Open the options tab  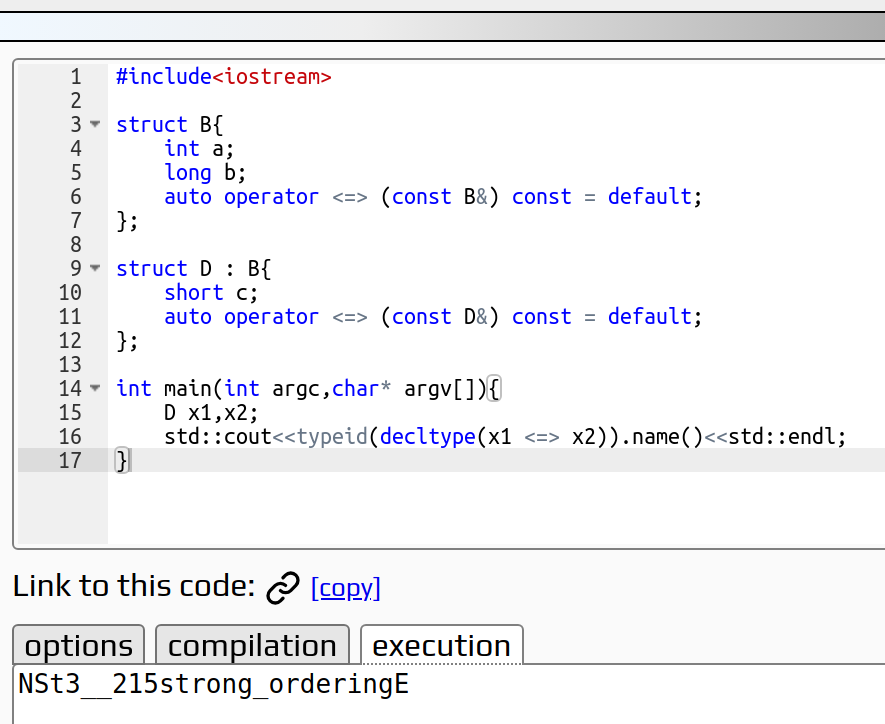point(78,645)
